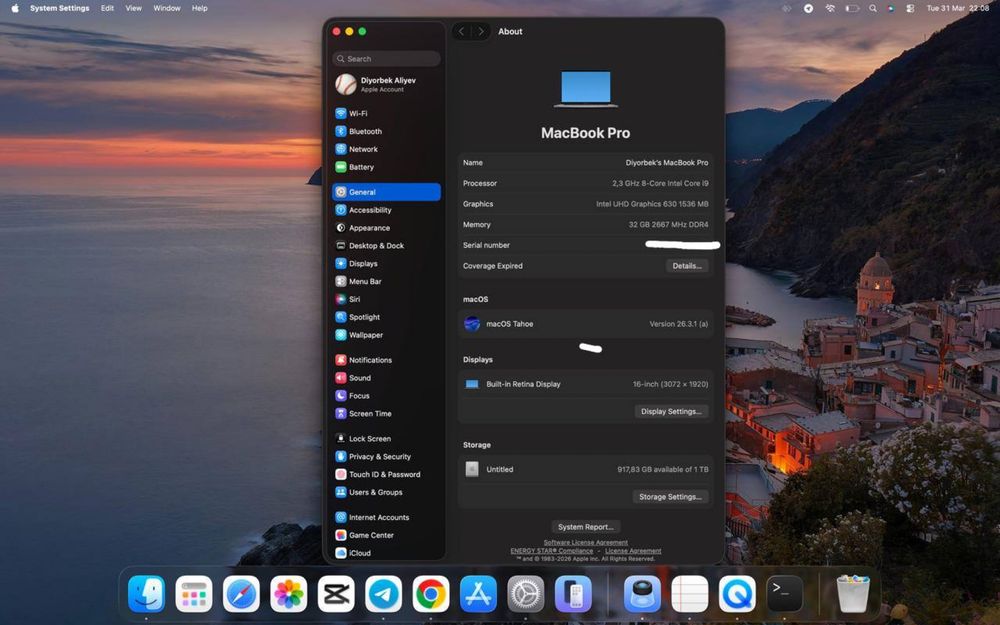Select Menu Bar settings

click(386, 281)
